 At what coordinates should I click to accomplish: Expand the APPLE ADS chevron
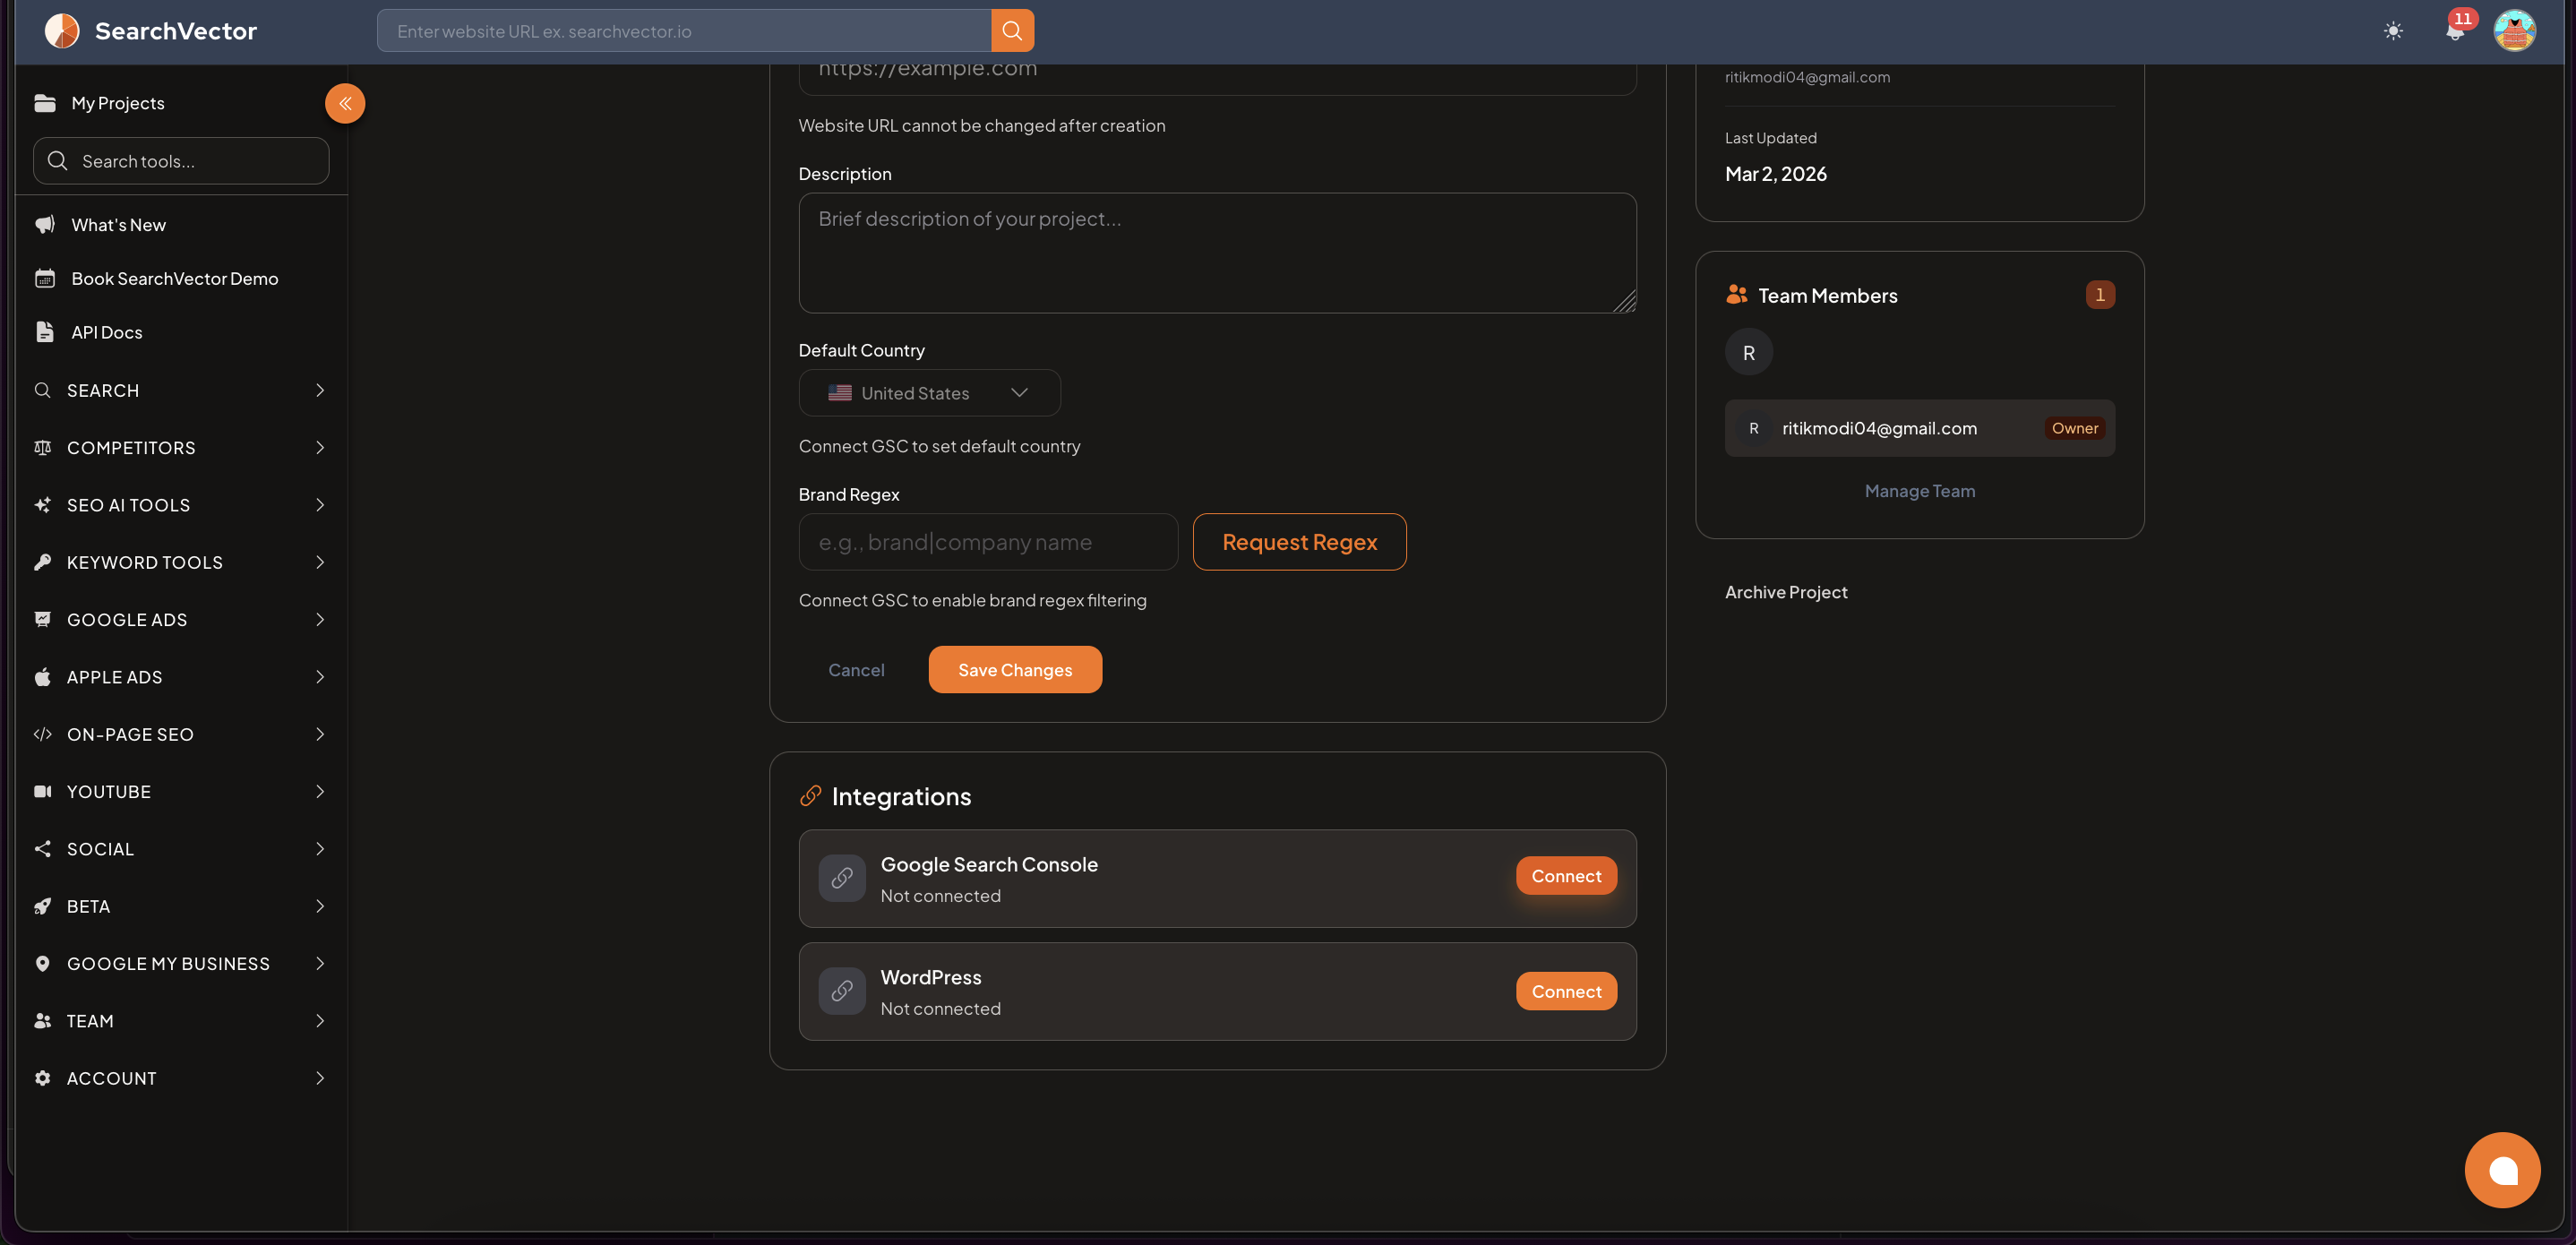coord(320,677)
